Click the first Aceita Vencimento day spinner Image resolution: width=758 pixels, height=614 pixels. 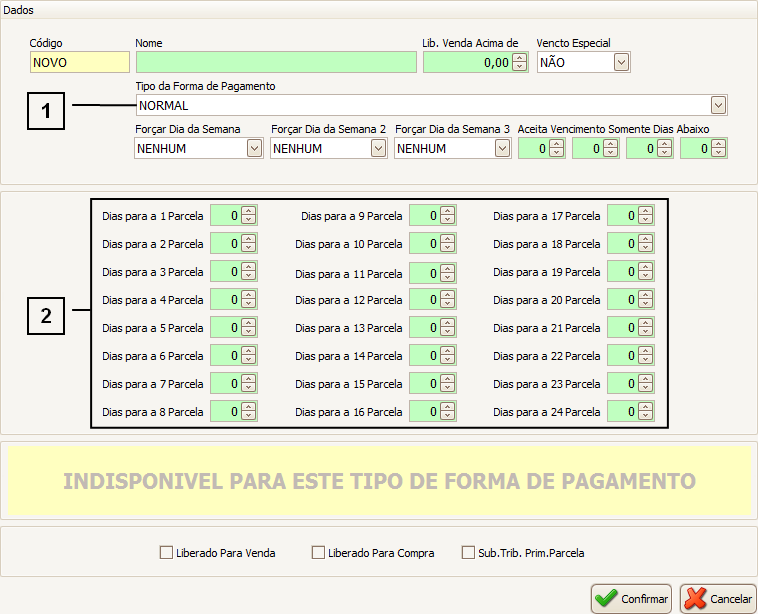pos(534,148)
